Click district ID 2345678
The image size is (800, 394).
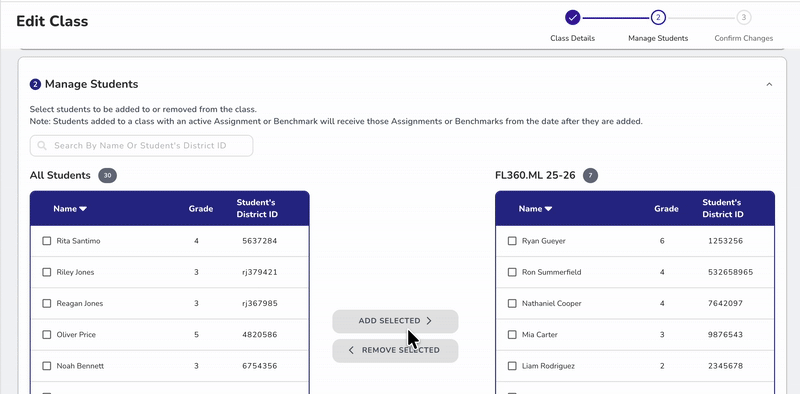pyautogui.click(x=726, y=366)
